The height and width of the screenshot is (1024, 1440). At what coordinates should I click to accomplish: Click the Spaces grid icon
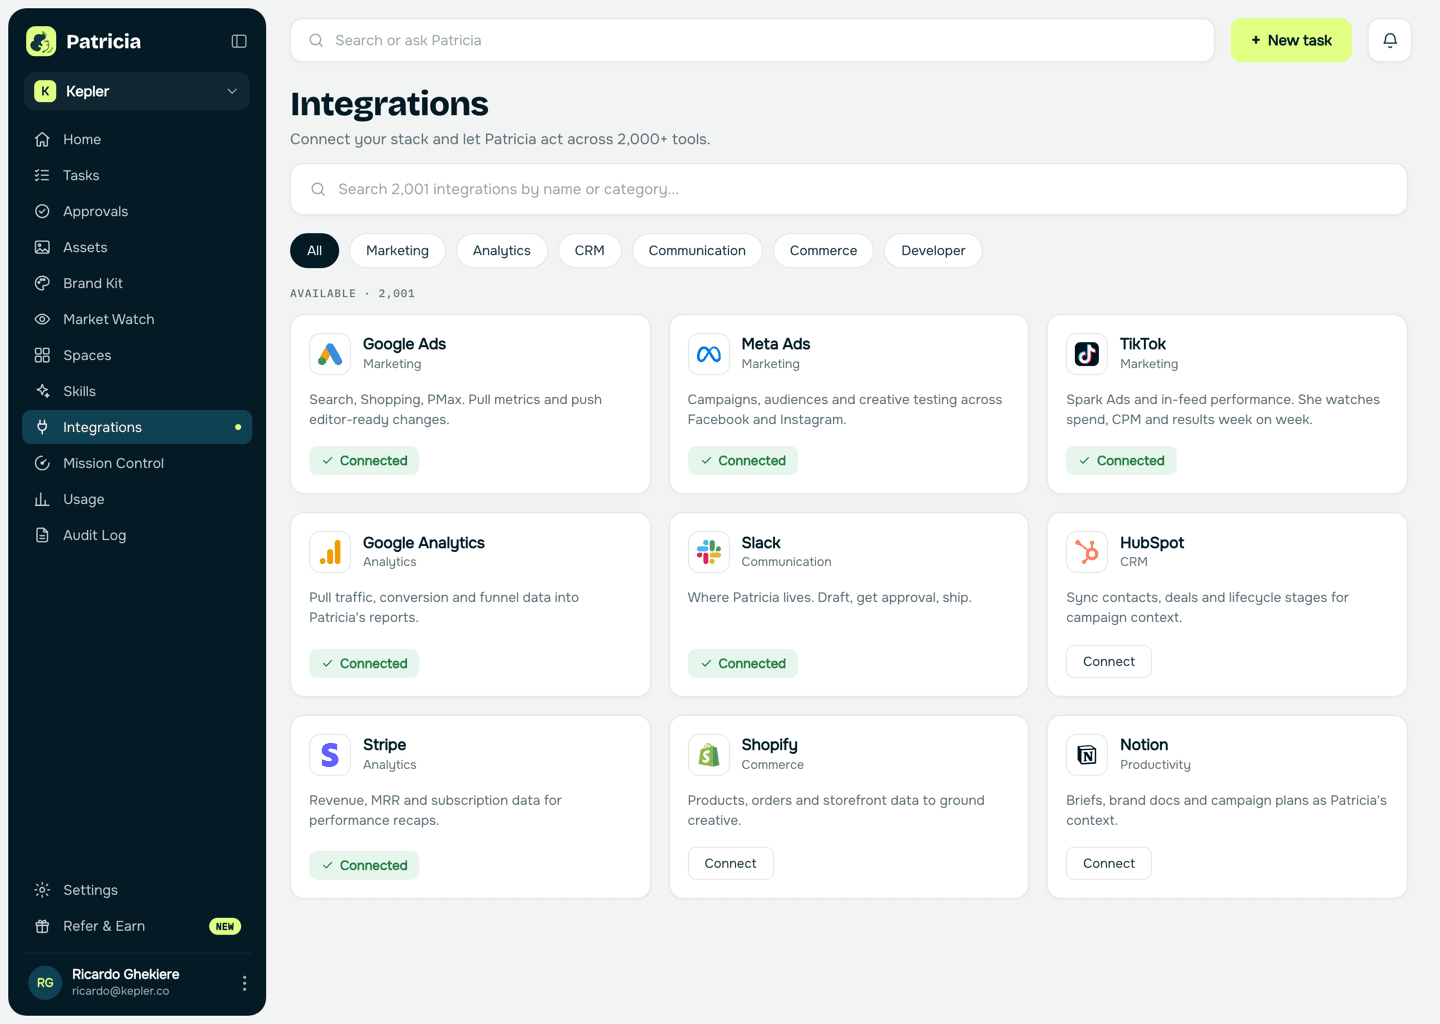pyautogui.click(x=42, y=355)
